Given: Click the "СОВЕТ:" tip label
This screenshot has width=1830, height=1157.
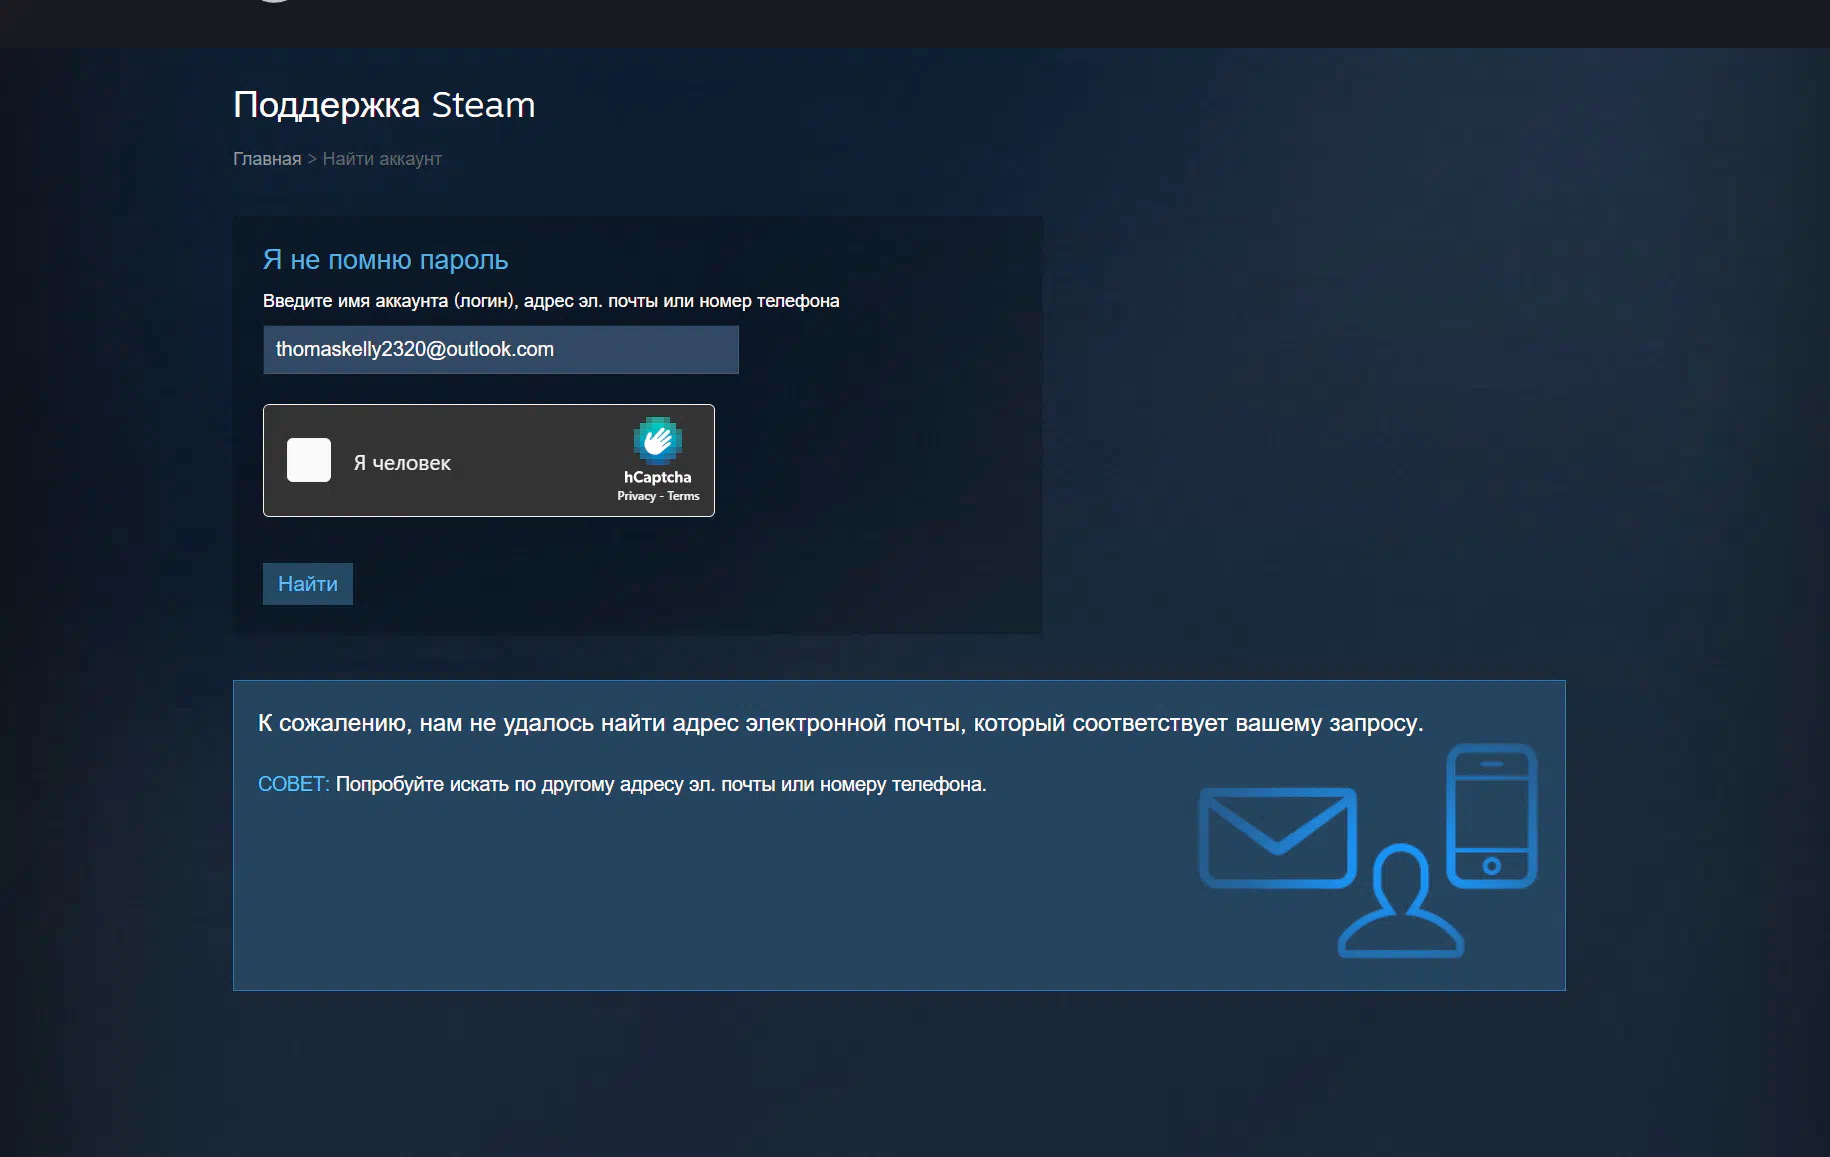Looking at the screenshot, I should click(x=293, y=784).
